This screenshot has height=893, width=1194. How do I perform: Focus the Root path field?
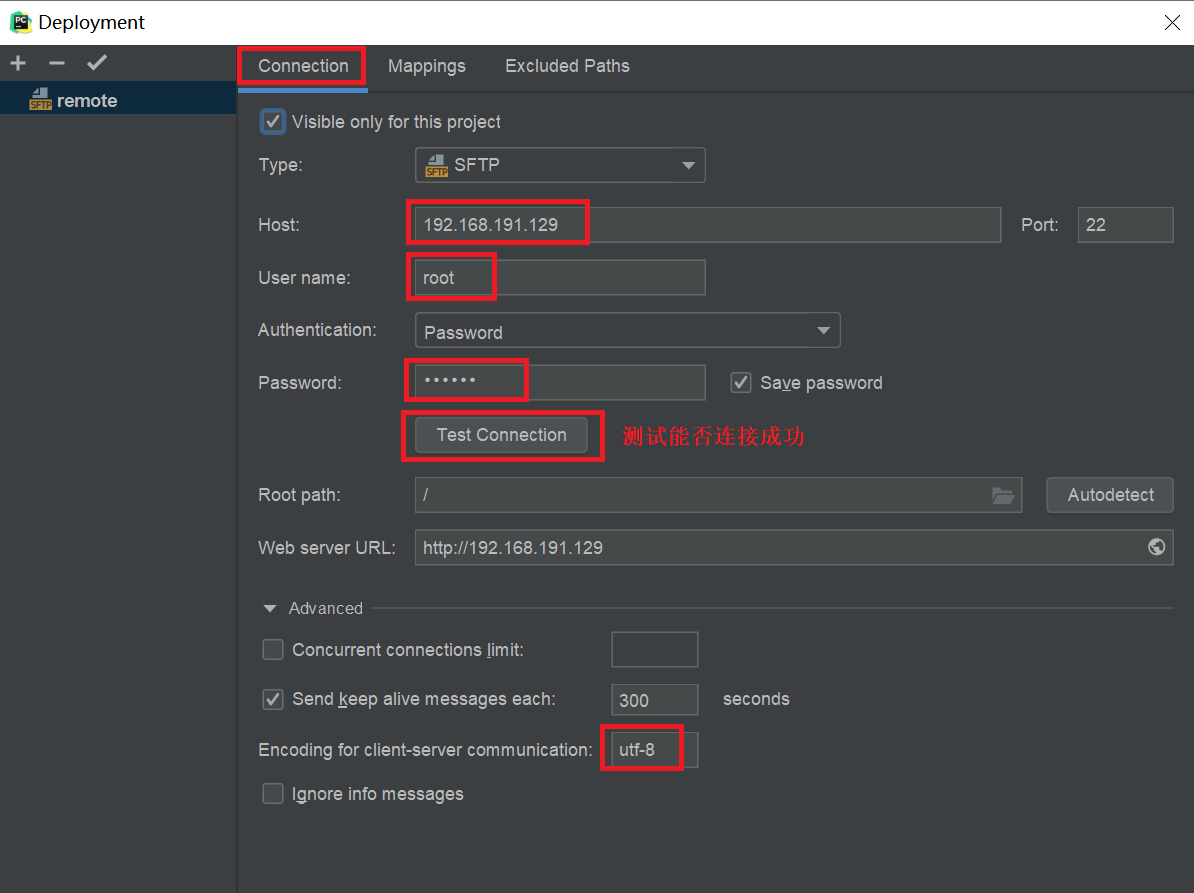[718, 495]
